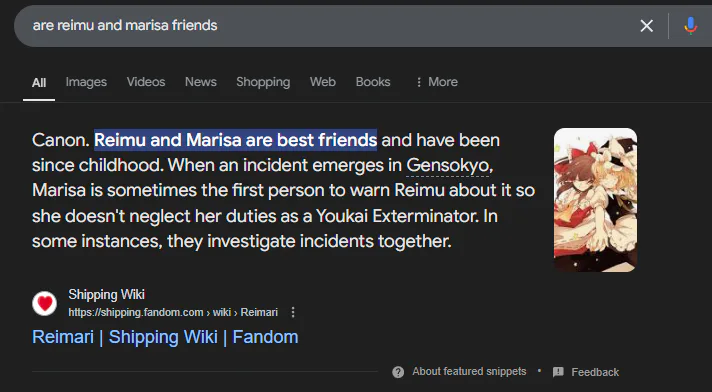
Task: Open the More search filters dropdown
Action: (437, 82)
